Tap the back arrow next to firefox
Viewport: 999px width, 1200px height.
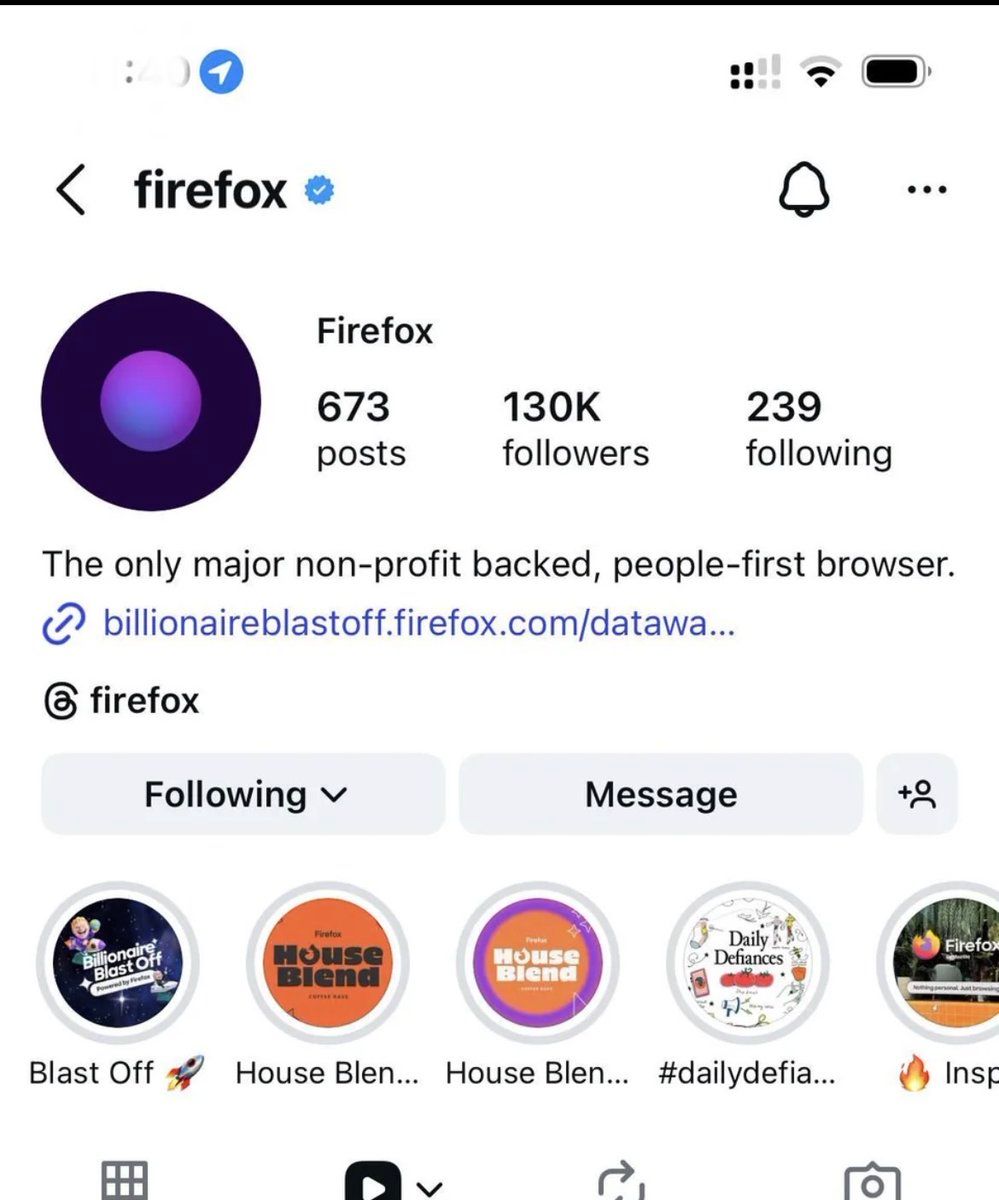coord(70,190)
